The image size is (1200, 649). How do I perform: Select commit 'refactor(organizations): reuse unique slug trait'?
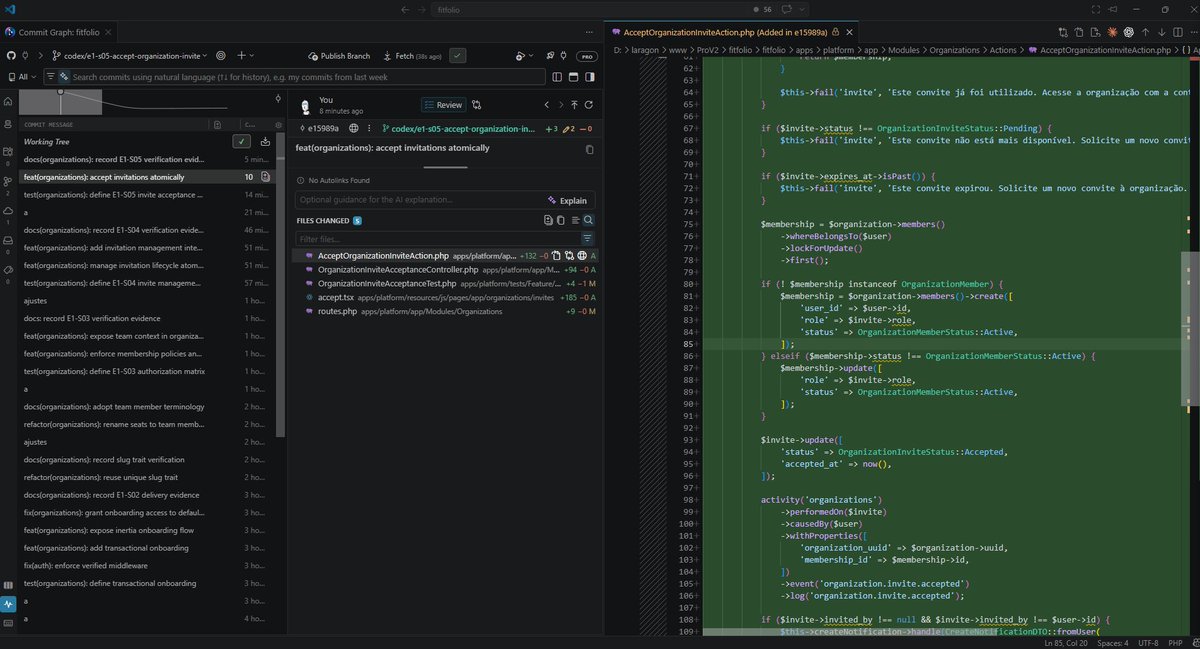pyautogui.click(x=145, y=477)
